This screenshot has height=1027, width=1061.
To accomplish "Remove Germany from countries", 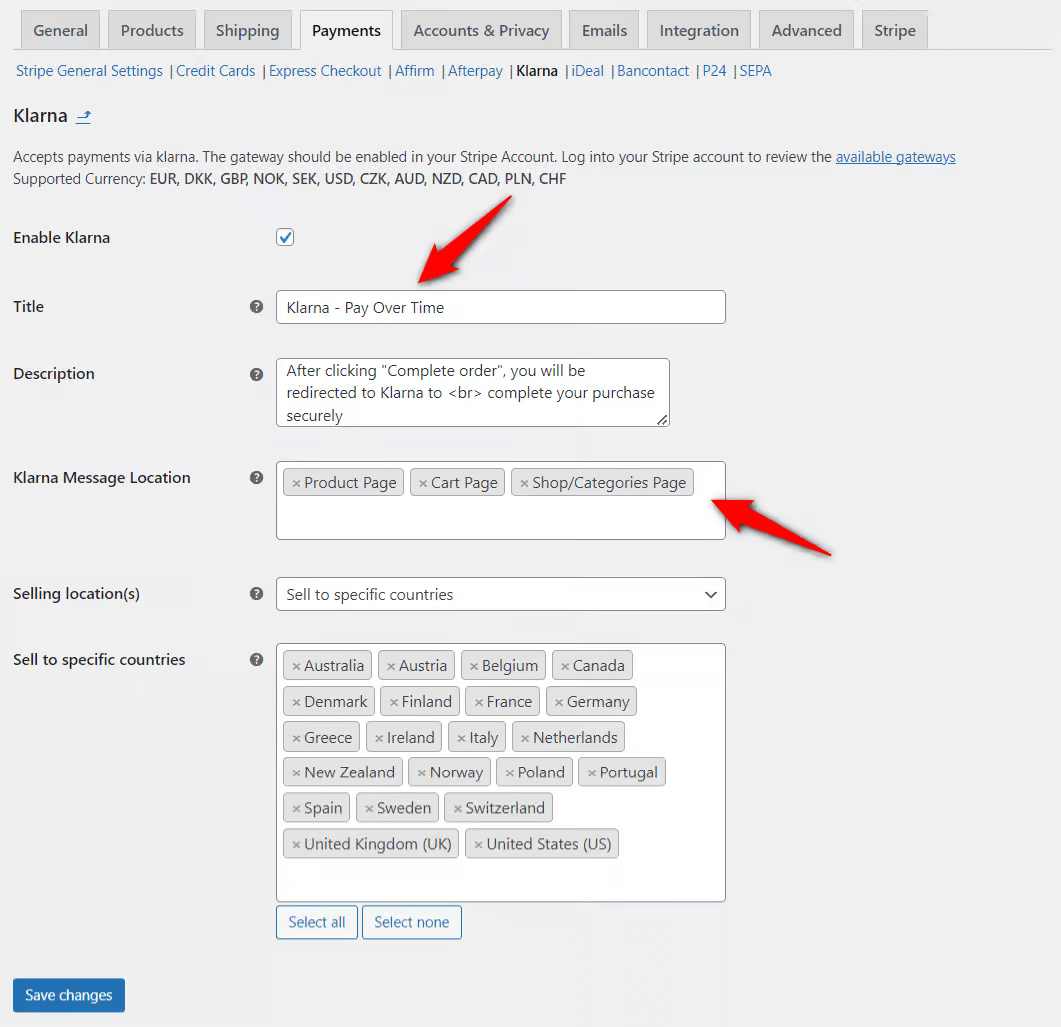I will [559, 702].
